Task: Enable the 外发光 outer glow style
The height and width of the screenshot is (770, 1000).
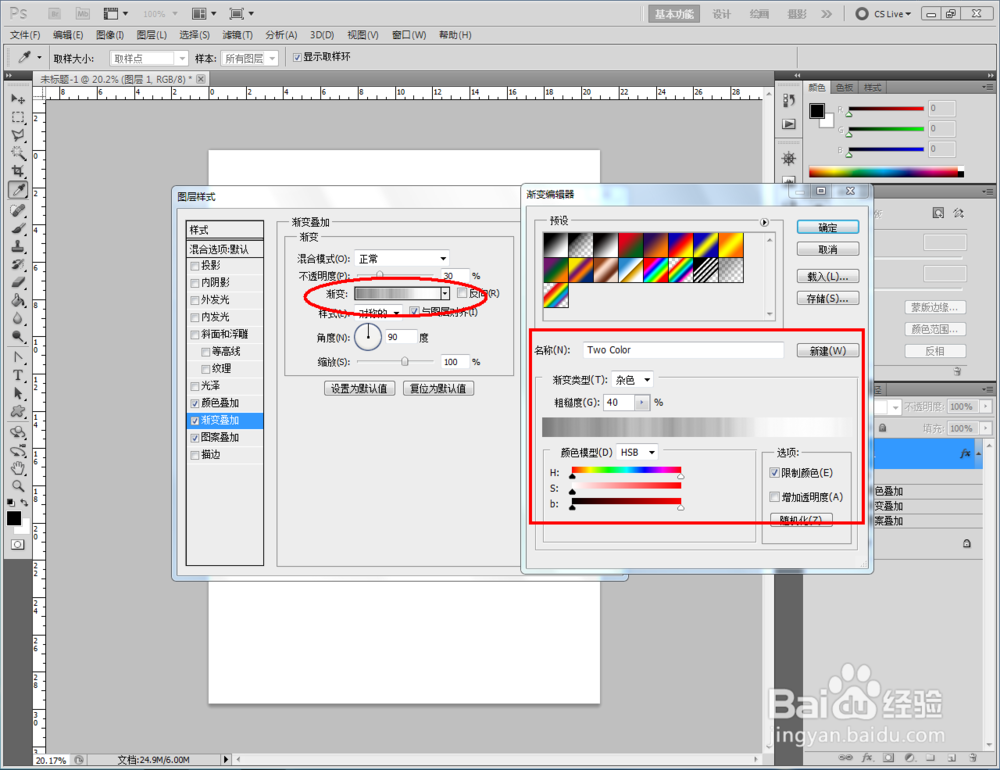Action: (195, 300)
